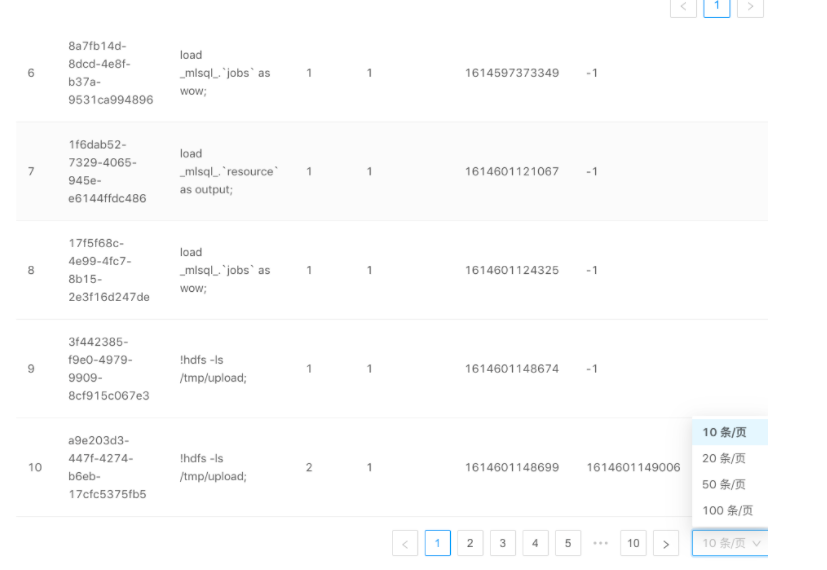Open page 5 in bottom pagination

point(567,543)
